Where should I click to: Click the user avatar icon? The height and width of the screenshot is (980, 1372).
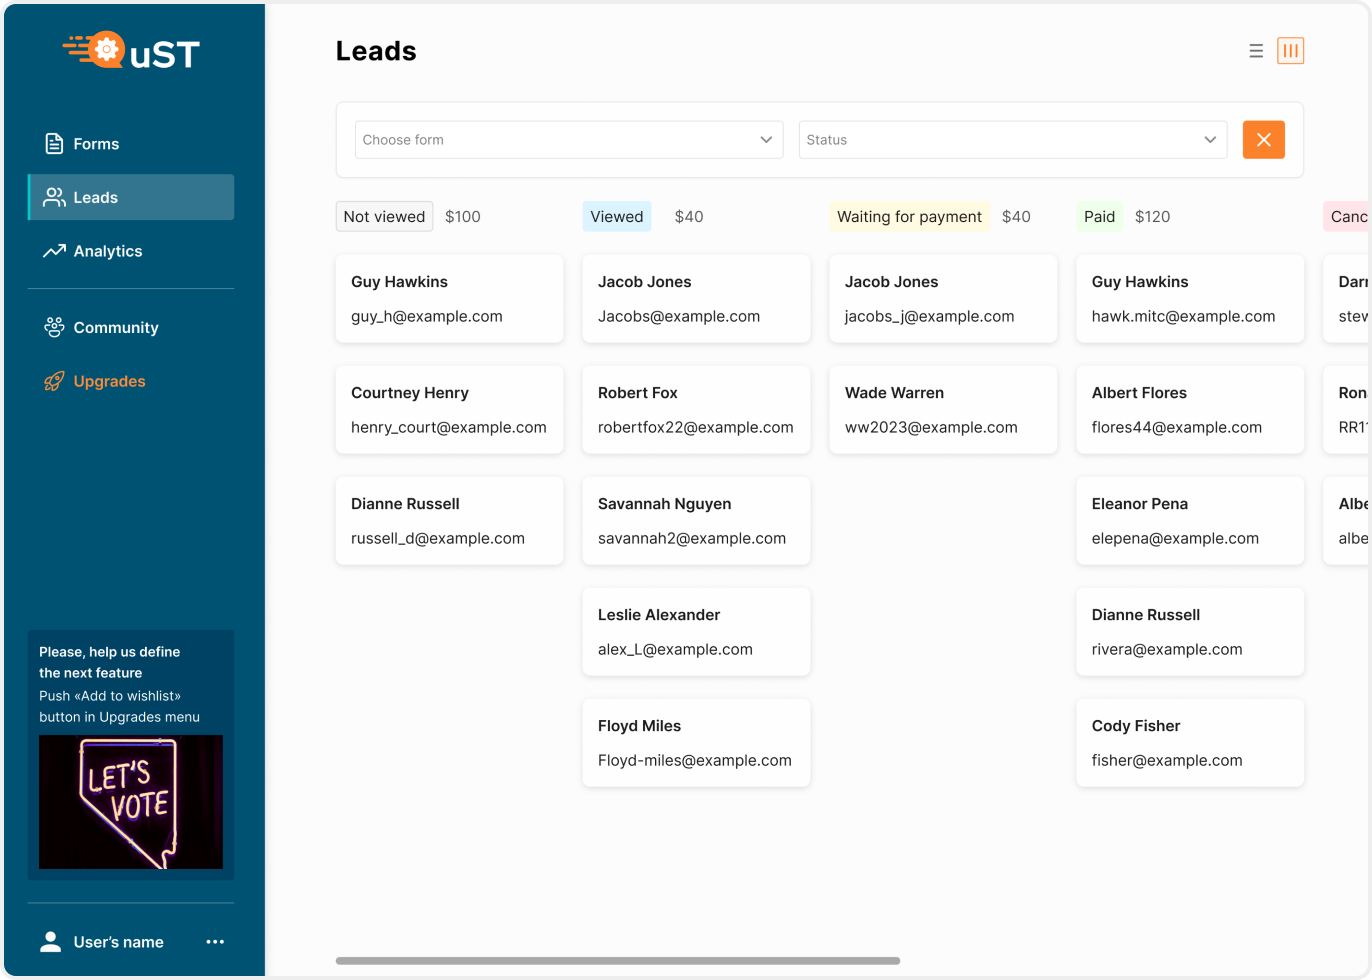click(x=50, y=941)
